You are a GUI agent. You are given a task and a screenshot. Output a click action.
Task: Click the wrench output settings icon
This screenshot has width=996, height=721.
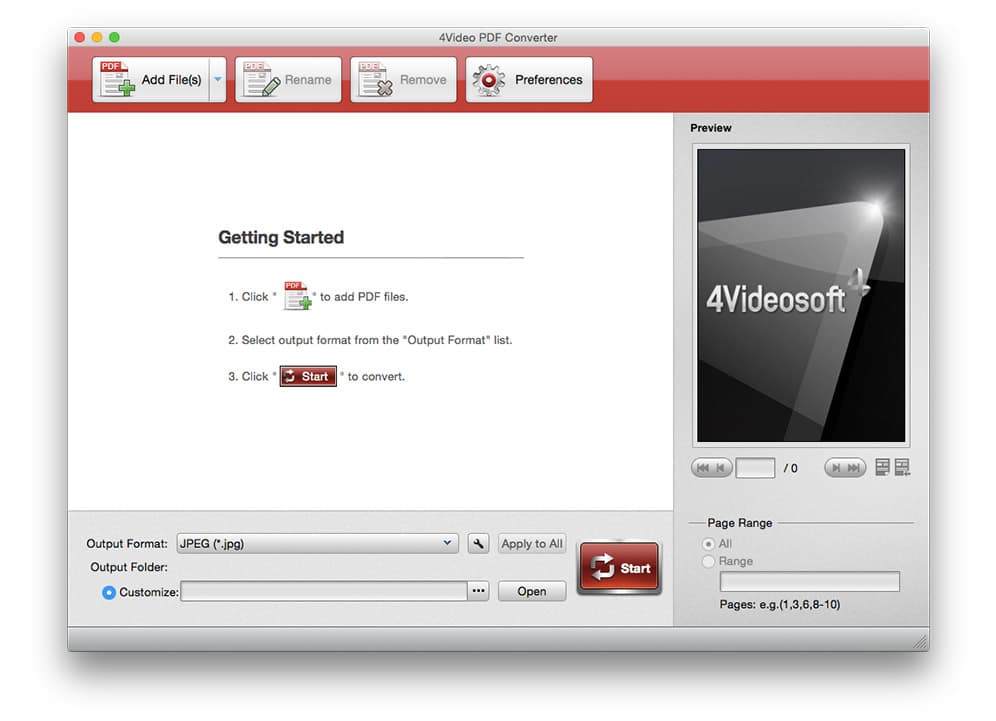(478, 543)
